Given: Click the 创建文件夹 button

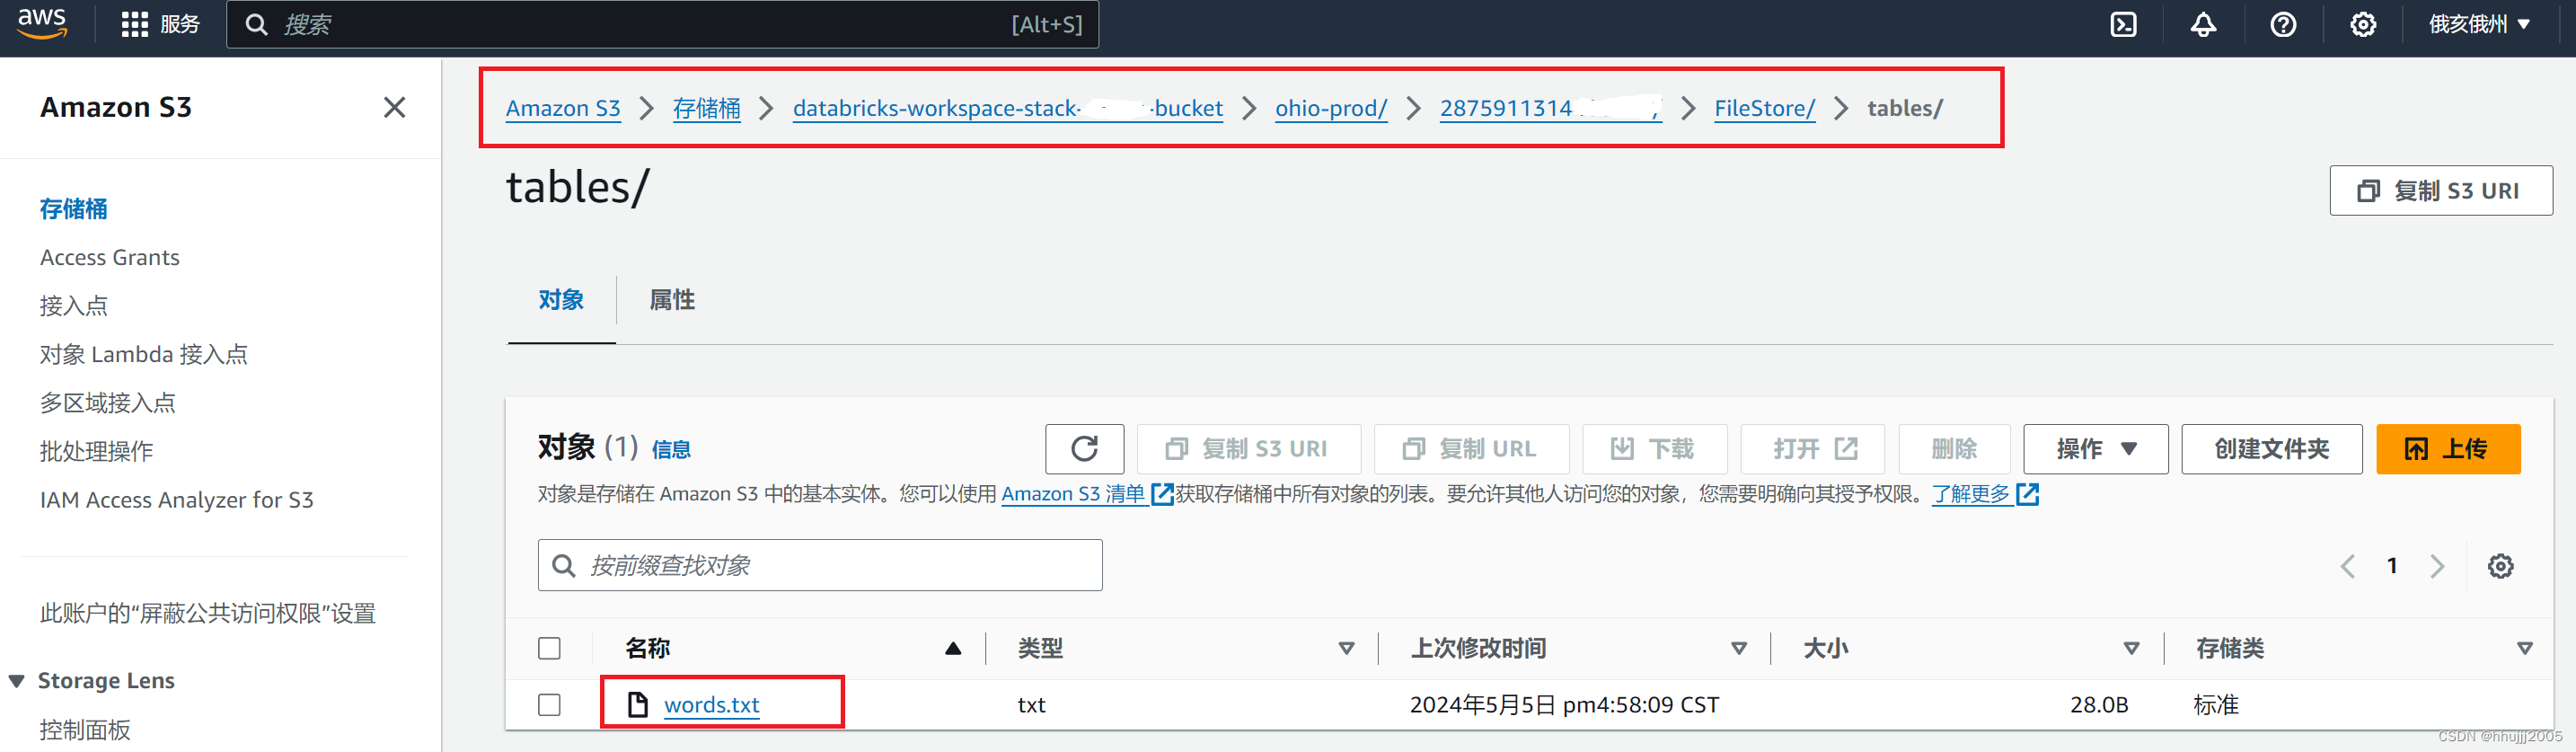Looking at the screenshot, I should click(2271, 449).
